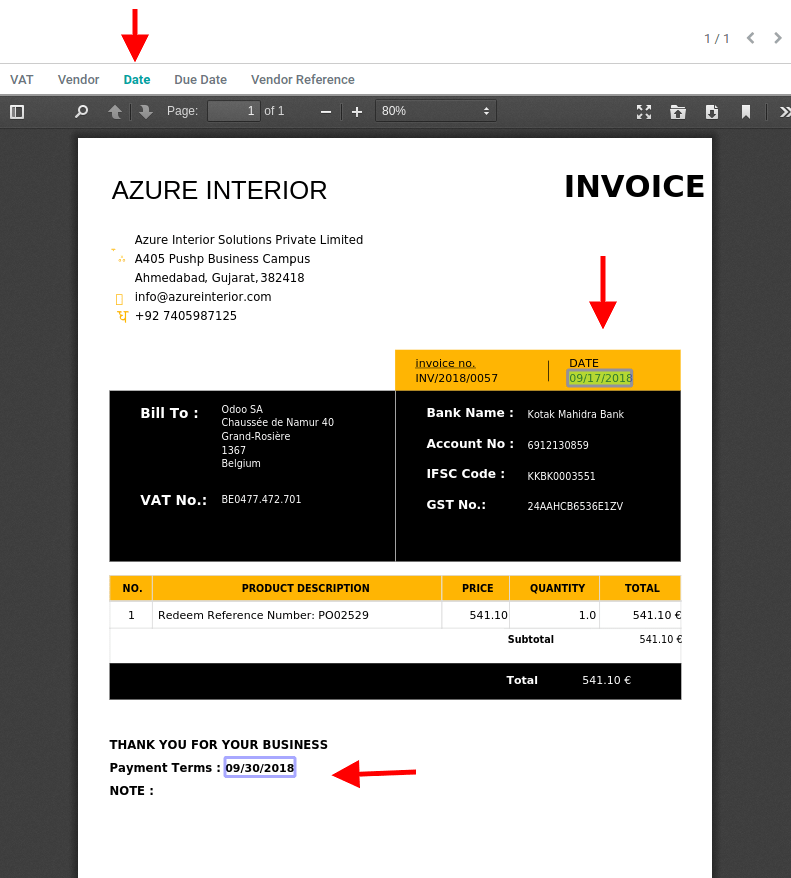The width and height of the screenshot is (791, 878).
Task: Toggle the PDF viewer sidebar
Action: 17,111
